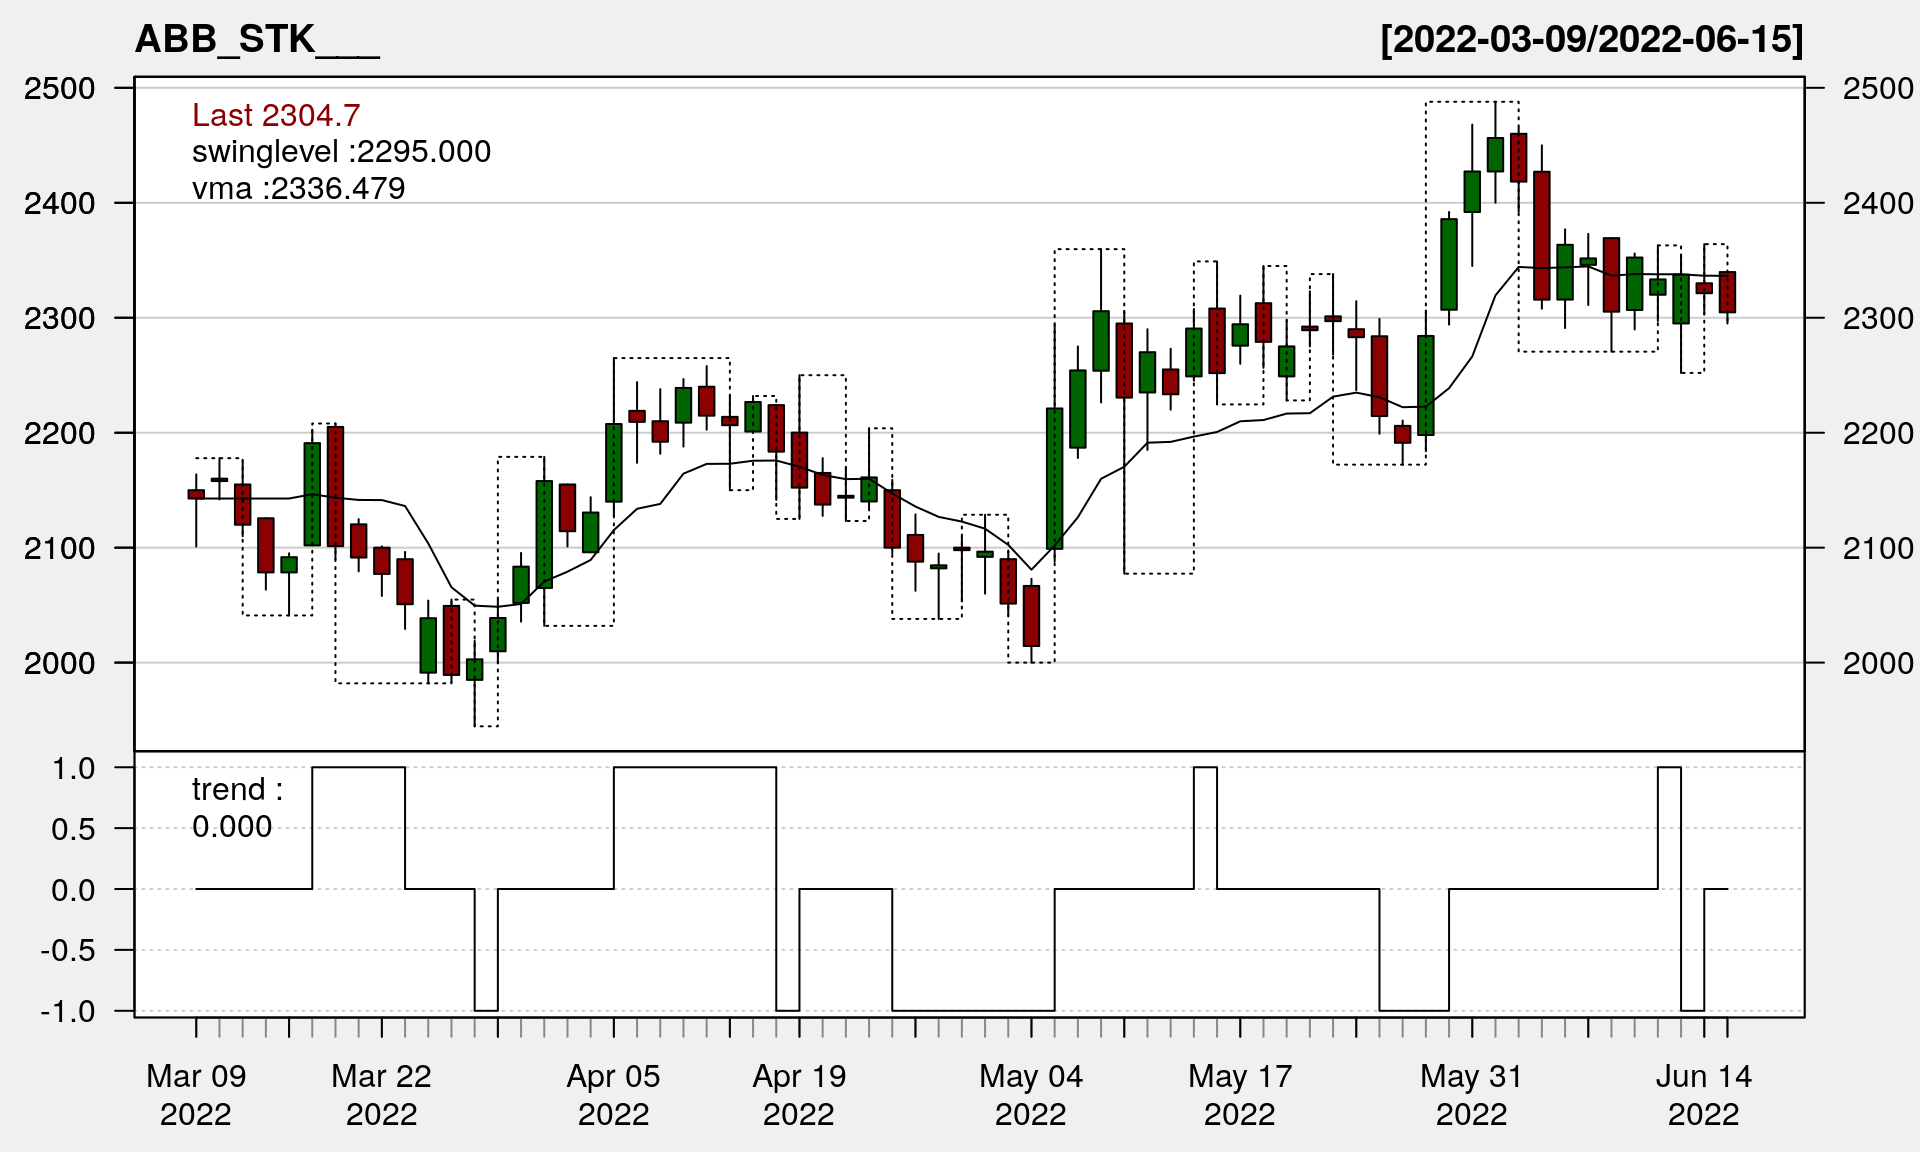Click the ABB_STK chart title
The image size is (1920, 1152).
[x=257, y=40]
